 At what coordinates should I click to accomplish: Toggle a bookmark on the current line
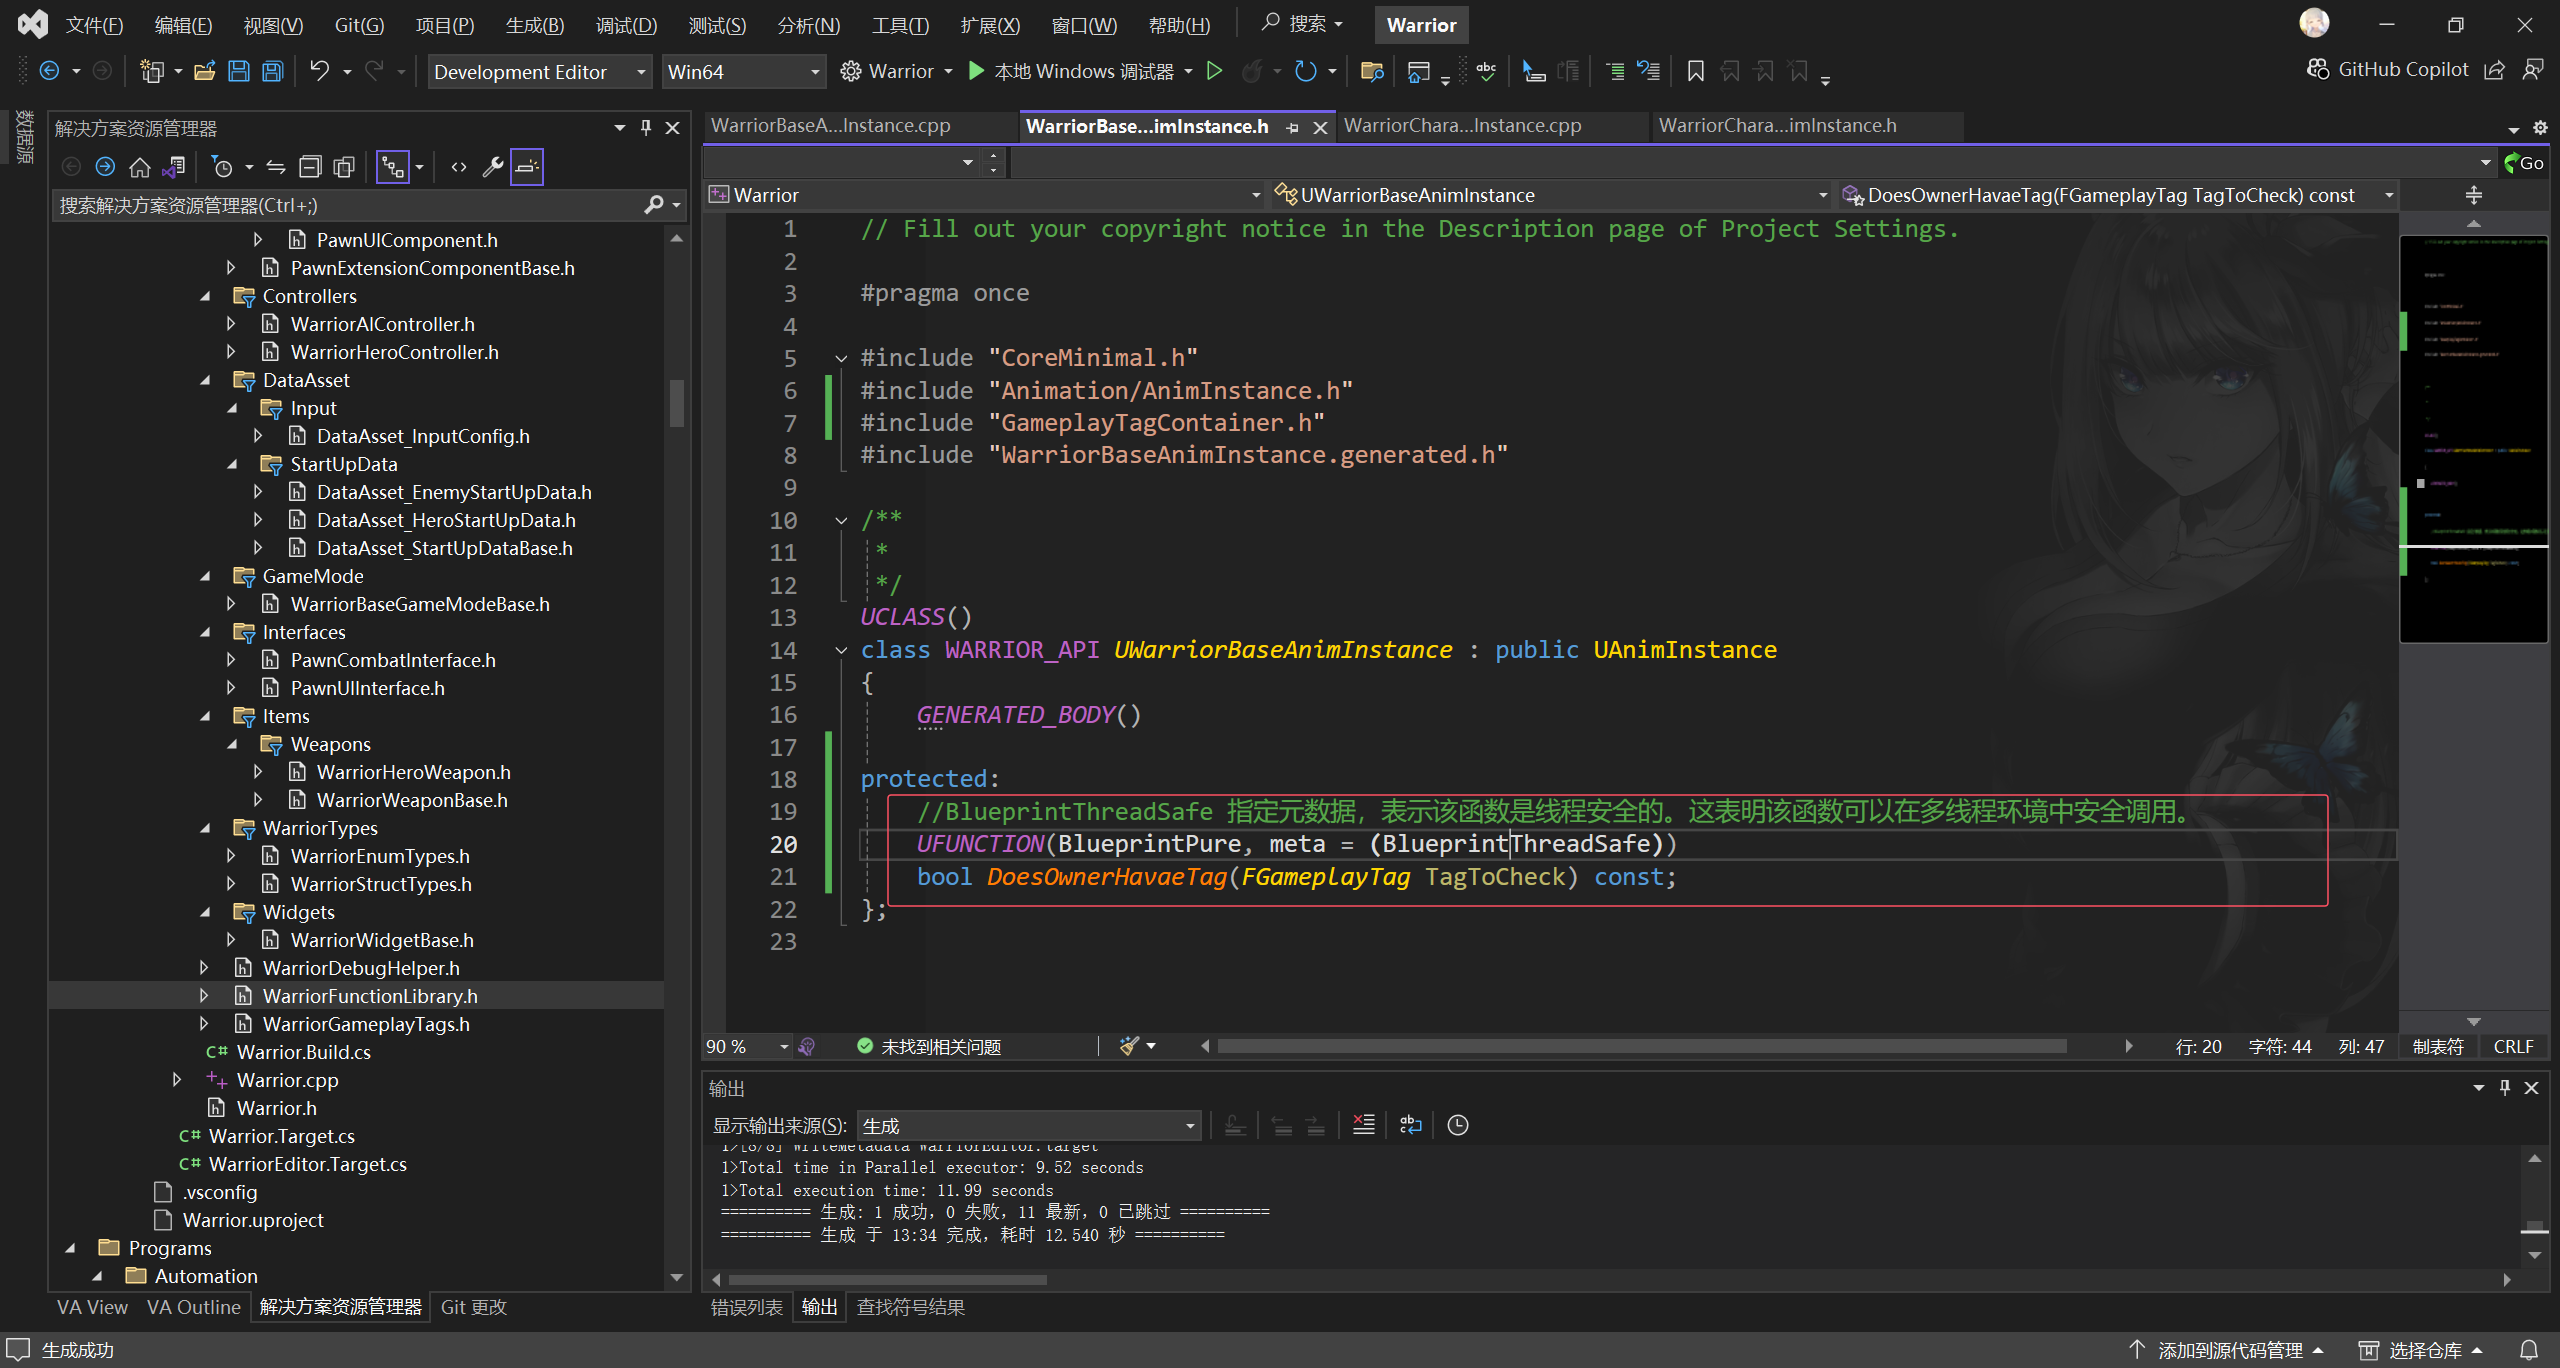[1695, 71]
